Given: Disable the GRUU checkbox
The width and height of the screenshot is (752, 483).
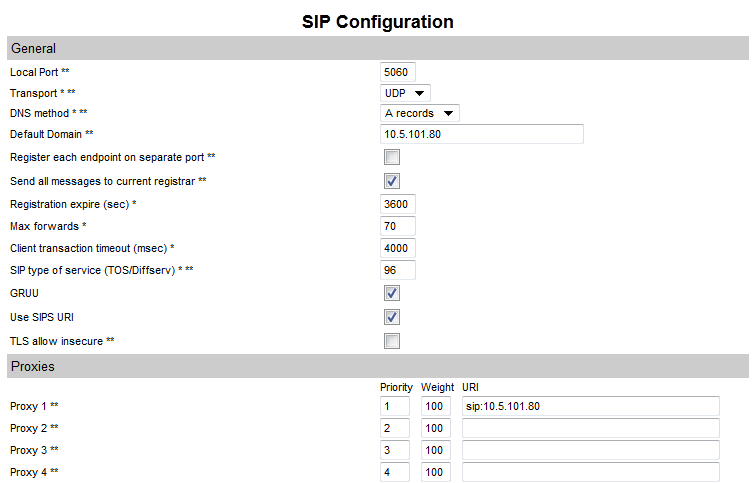Looking at the screenshot, I should click(392, 293).
